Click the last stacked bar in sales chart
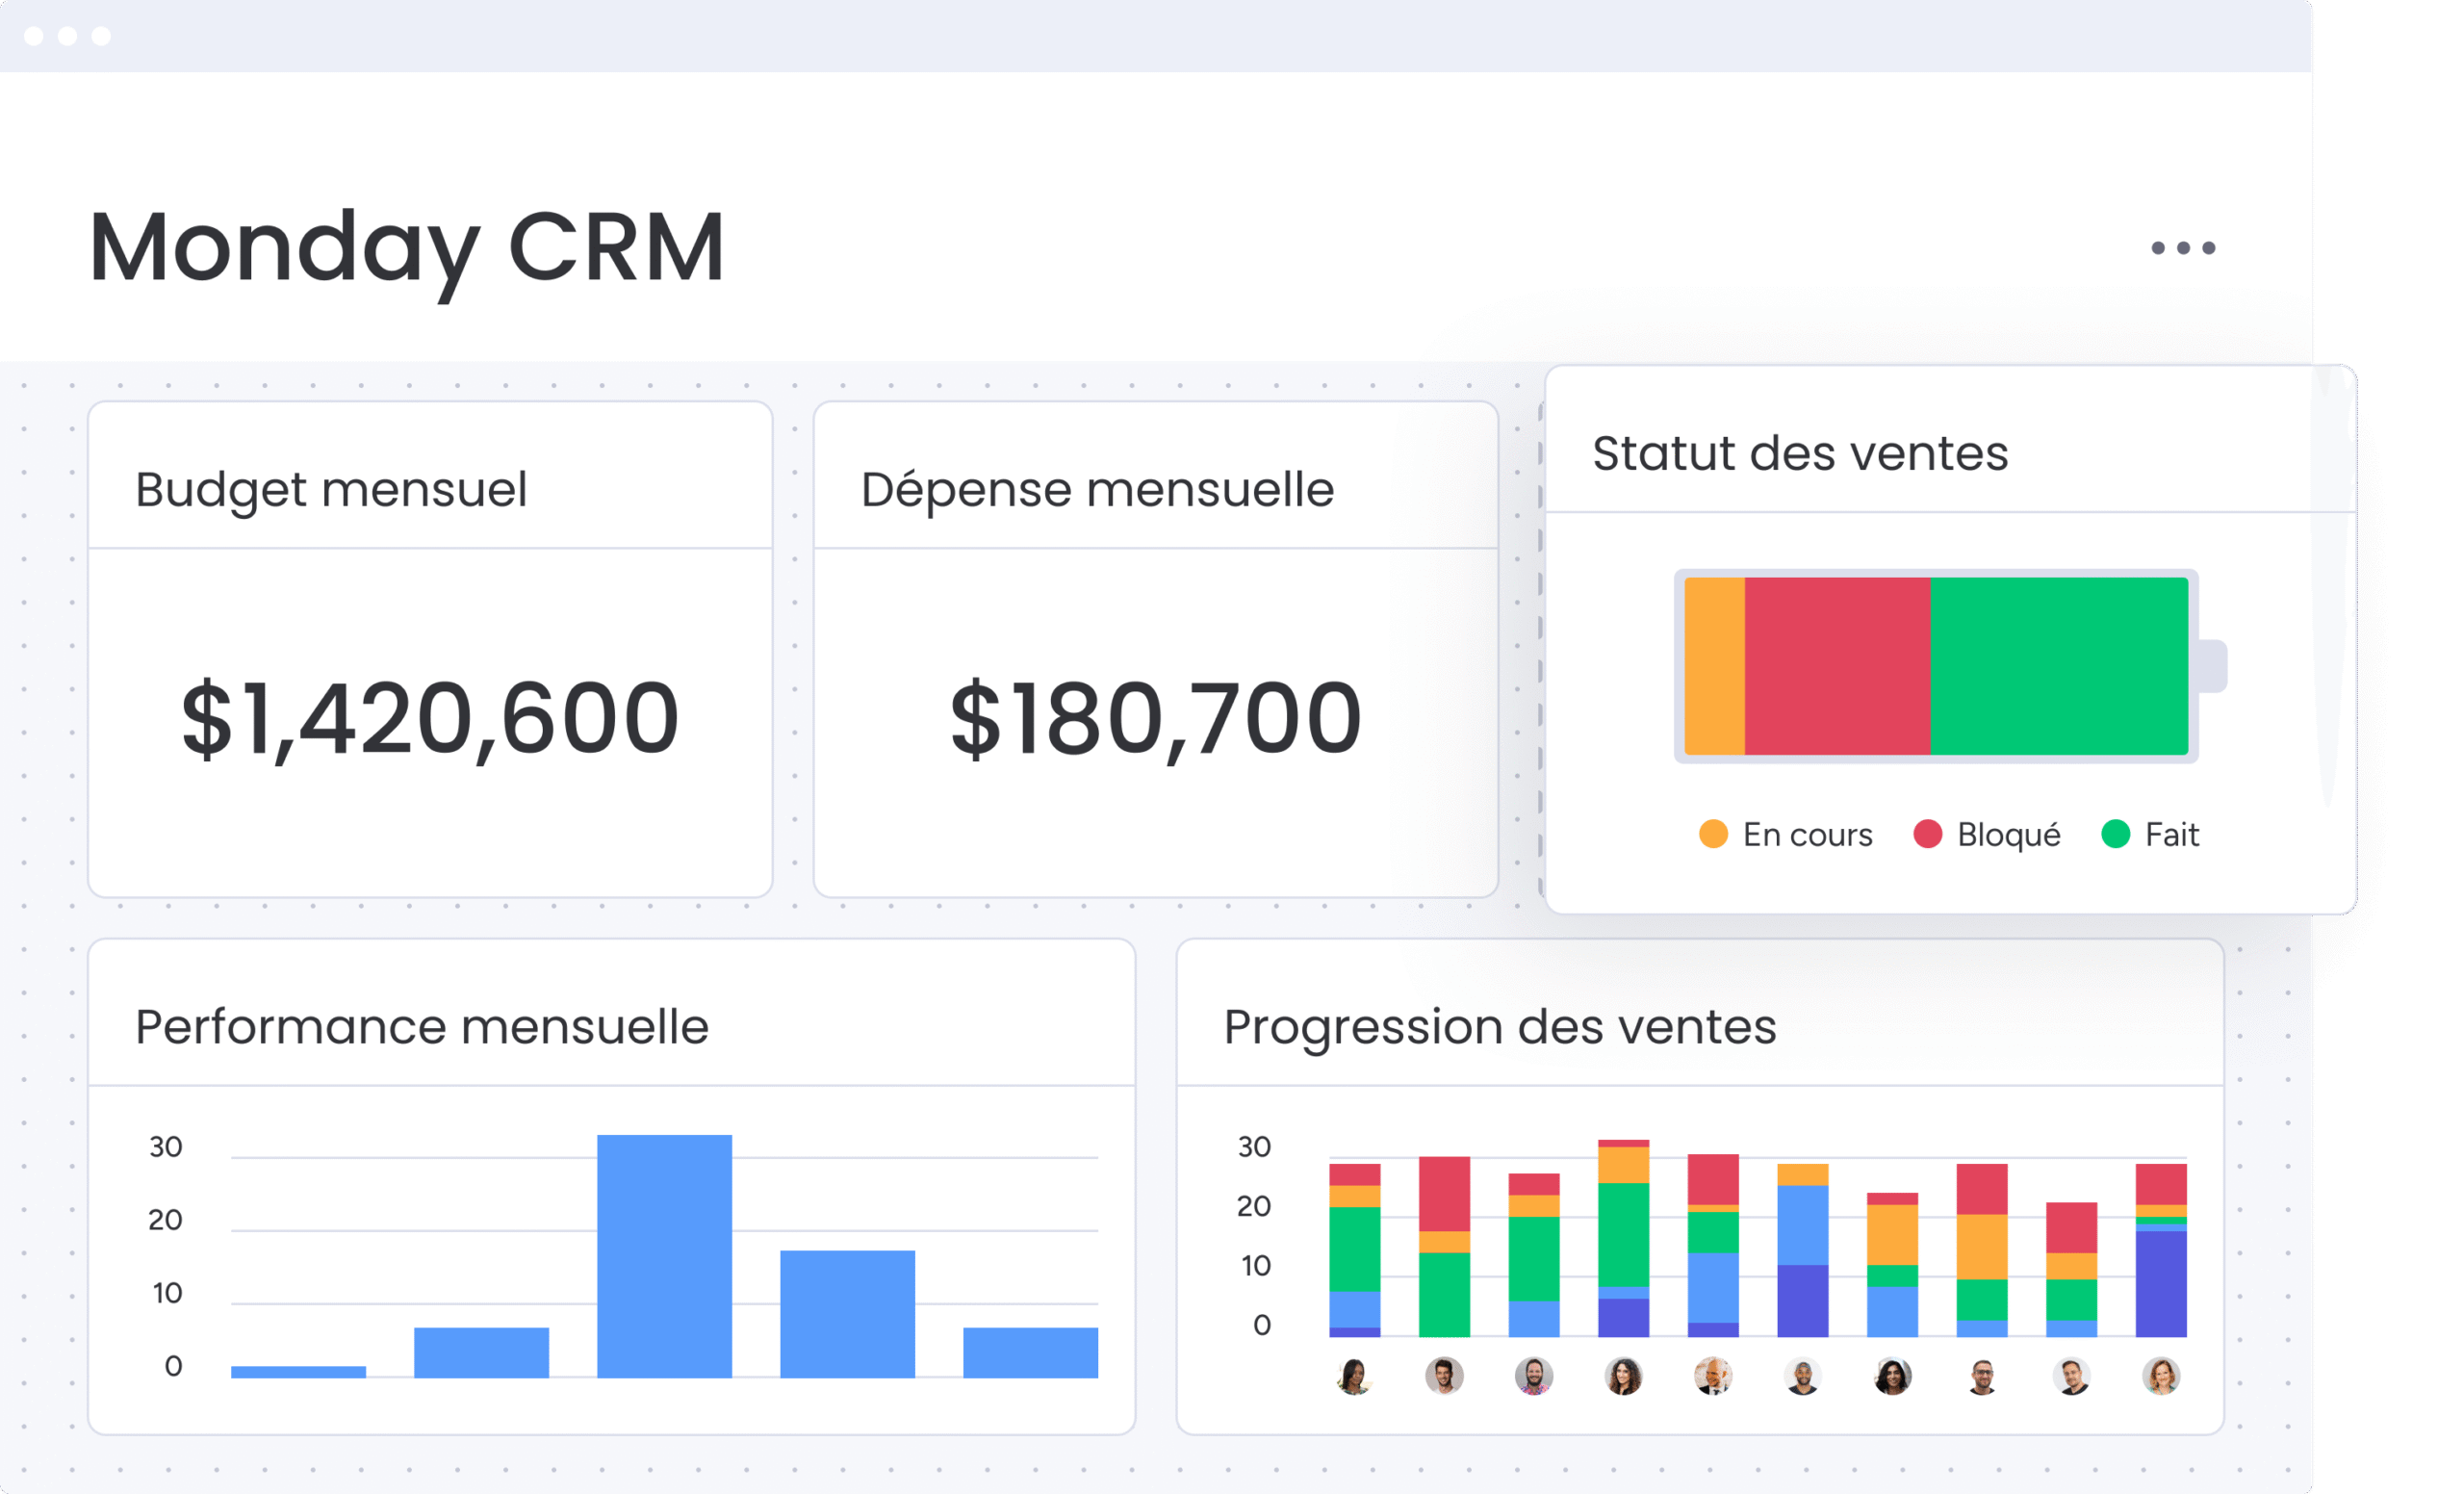 coord(2162,1250)
